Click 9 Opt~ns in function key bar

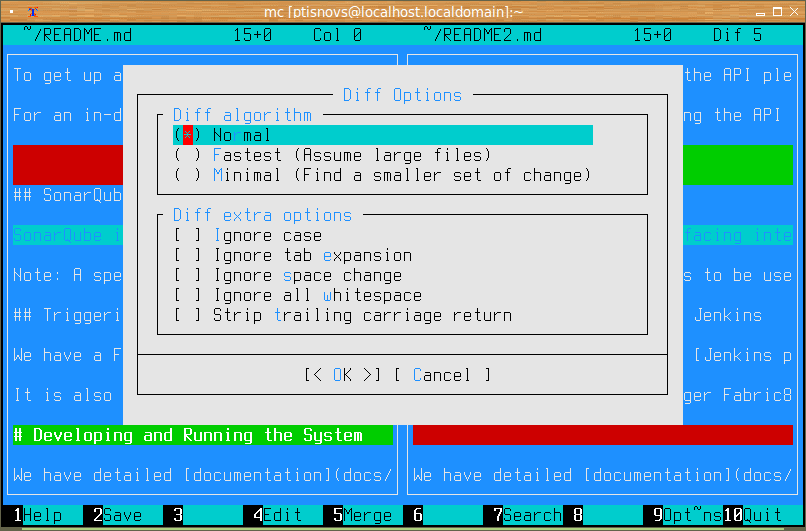click(x=688, y=515)
